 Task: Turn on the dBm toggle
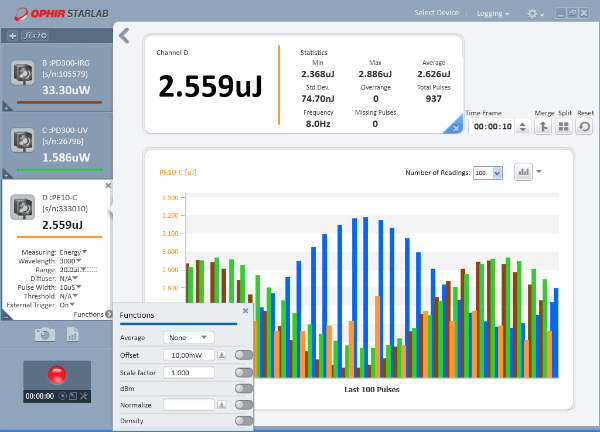click(243, 388)
